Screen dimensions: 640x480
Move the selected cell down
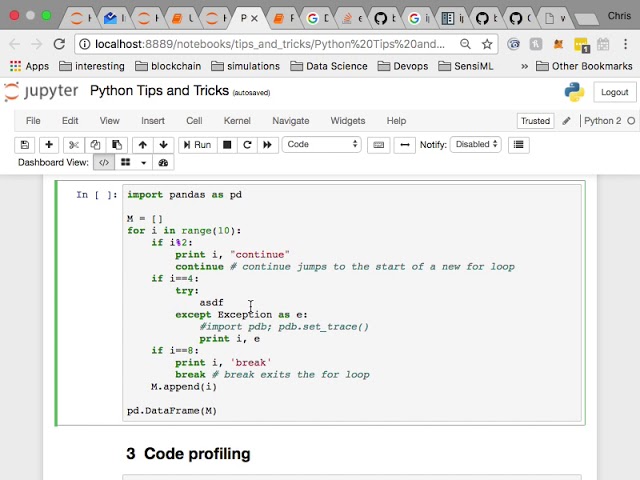click(164, 145)
